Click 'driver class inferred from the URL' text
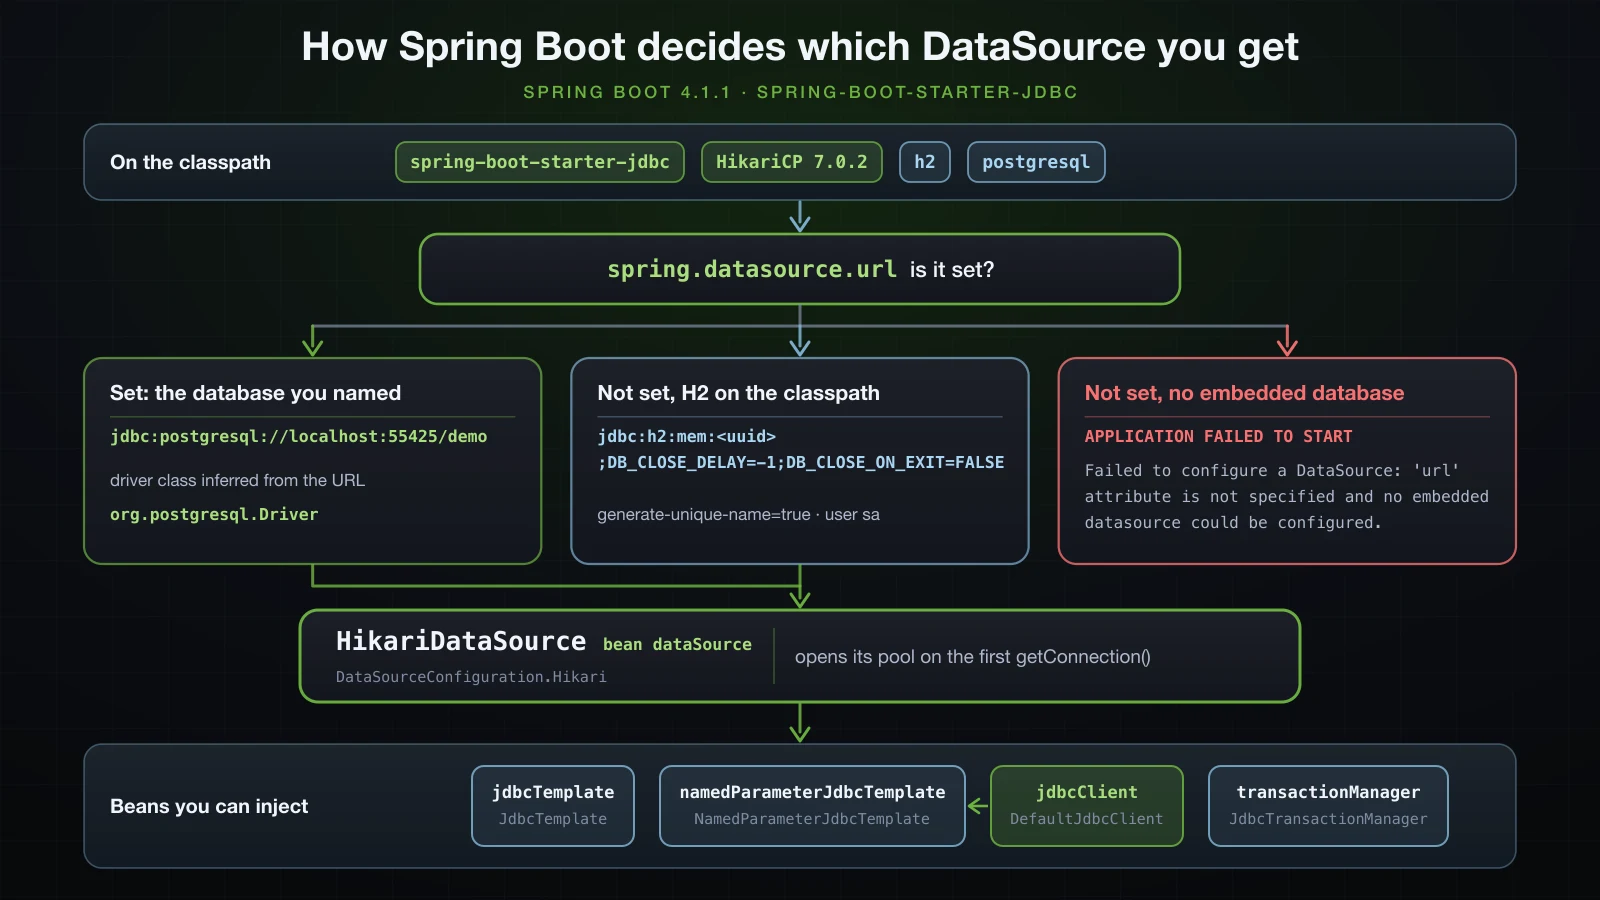1600x900 pixels. pos(237,480)
